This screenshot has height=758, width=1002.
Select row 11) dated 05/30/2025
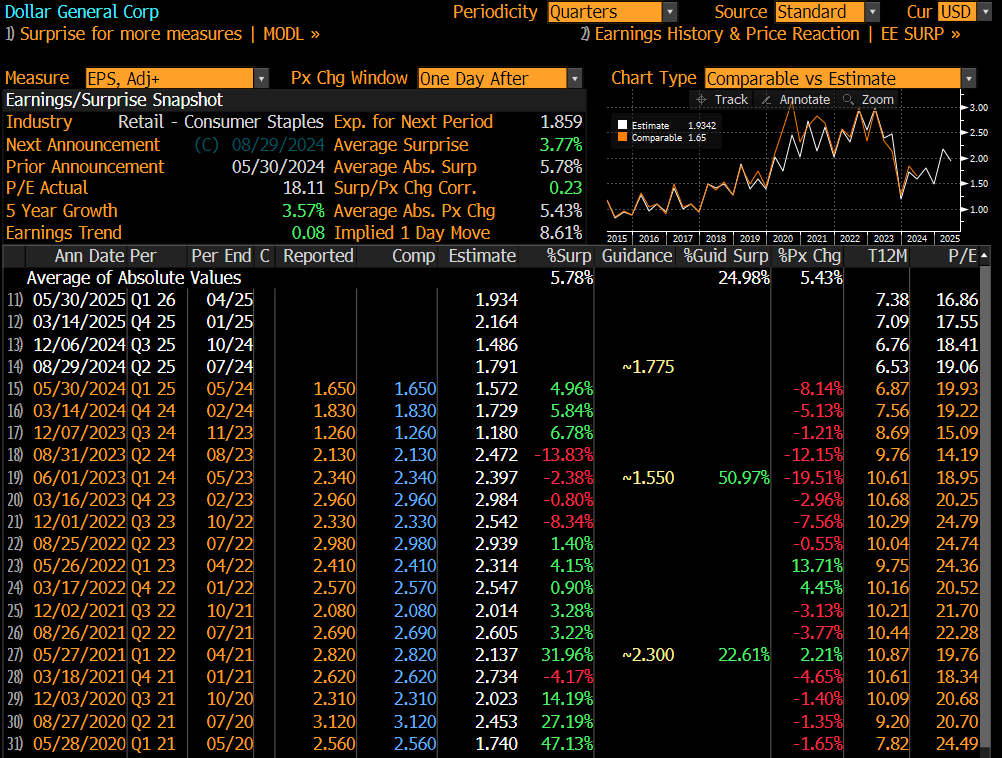(x=492, y=300)
